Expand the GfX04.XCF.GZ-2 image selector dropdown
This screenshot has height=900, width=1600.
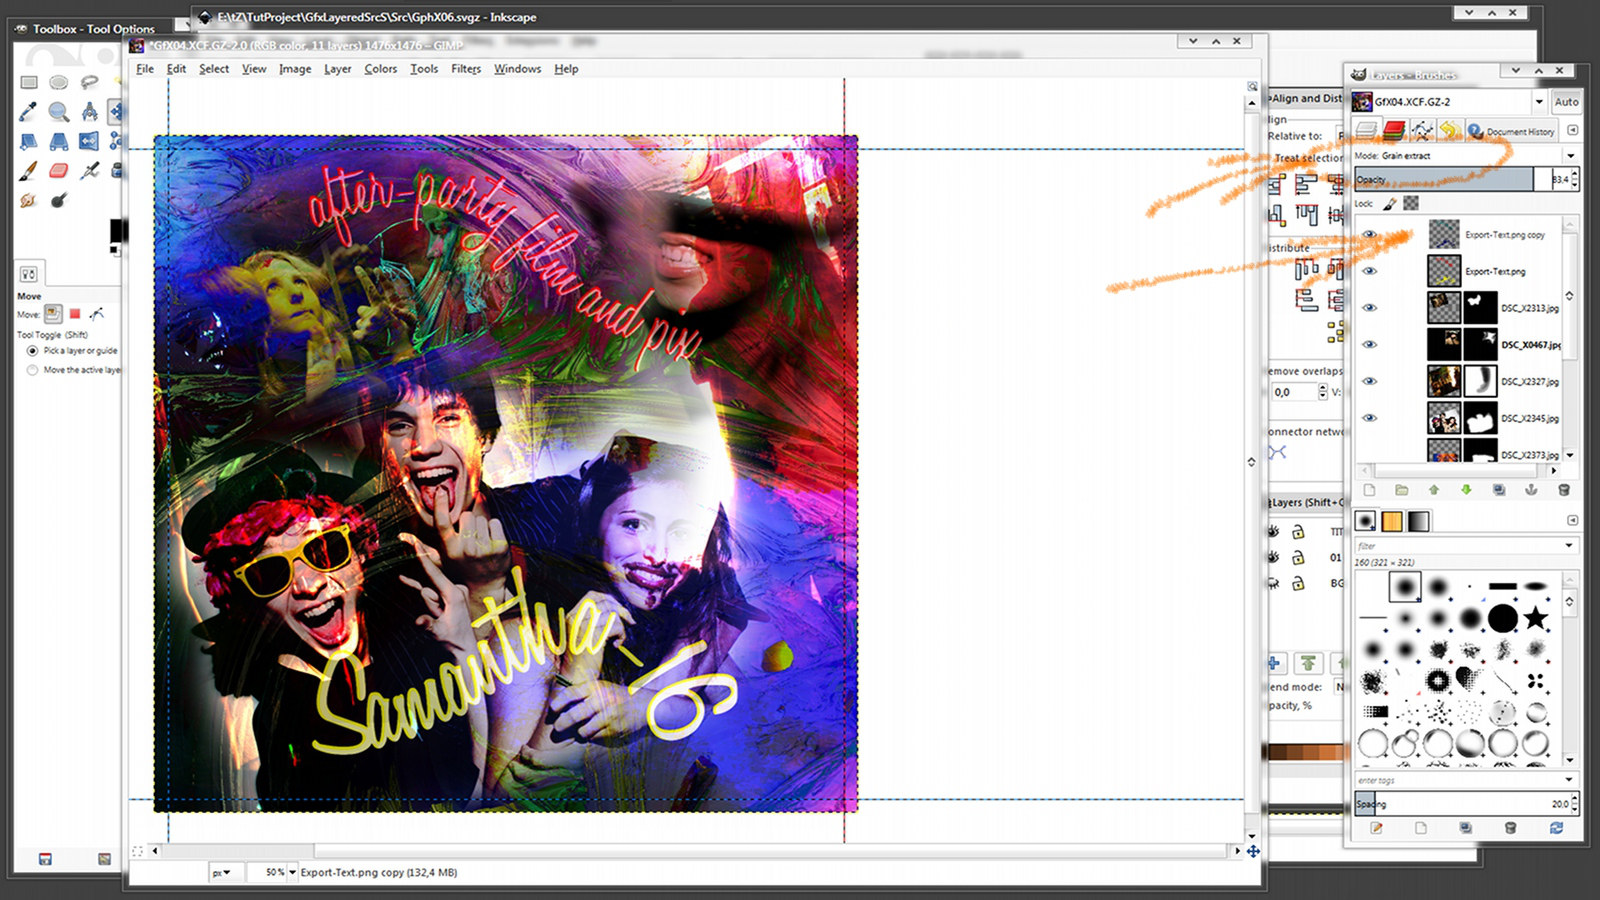1540,101
